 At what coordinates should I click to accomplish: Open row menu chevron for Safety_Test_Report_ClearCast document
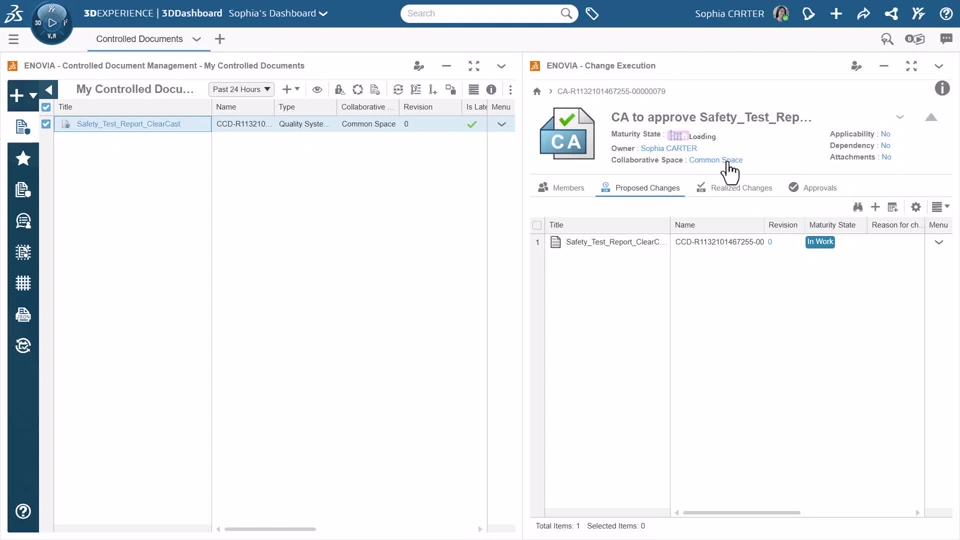pyautogui.click(x=501, y=124)
